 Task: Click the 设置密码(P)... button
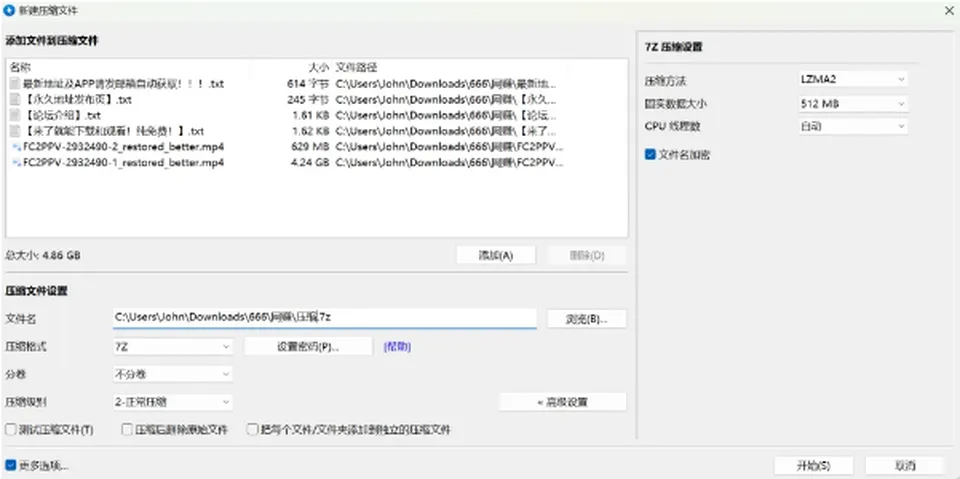[x=309, y=347]
